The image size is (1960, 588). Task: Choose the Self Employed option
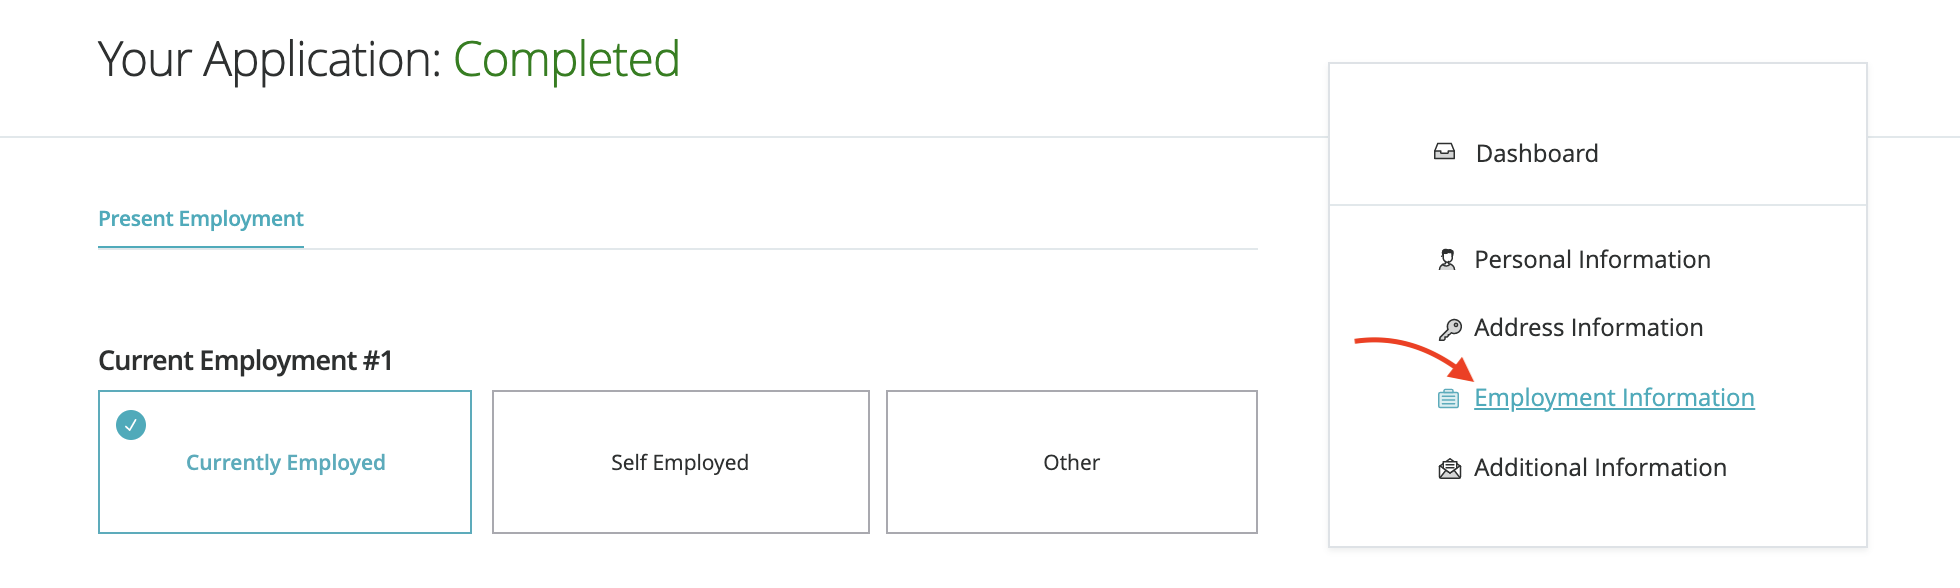(680, 462)
